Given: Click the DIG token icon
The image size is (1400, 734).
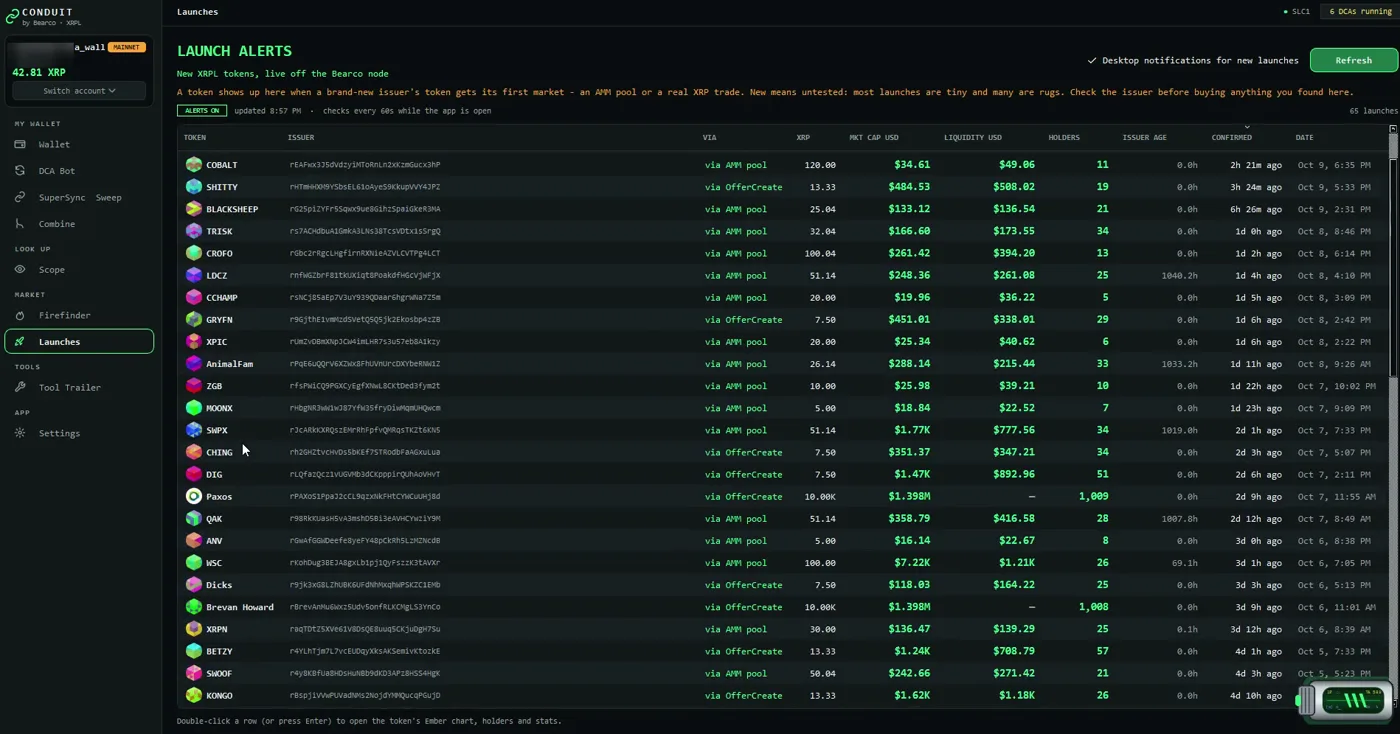Looking at the screenshot, I should point(194,475).
